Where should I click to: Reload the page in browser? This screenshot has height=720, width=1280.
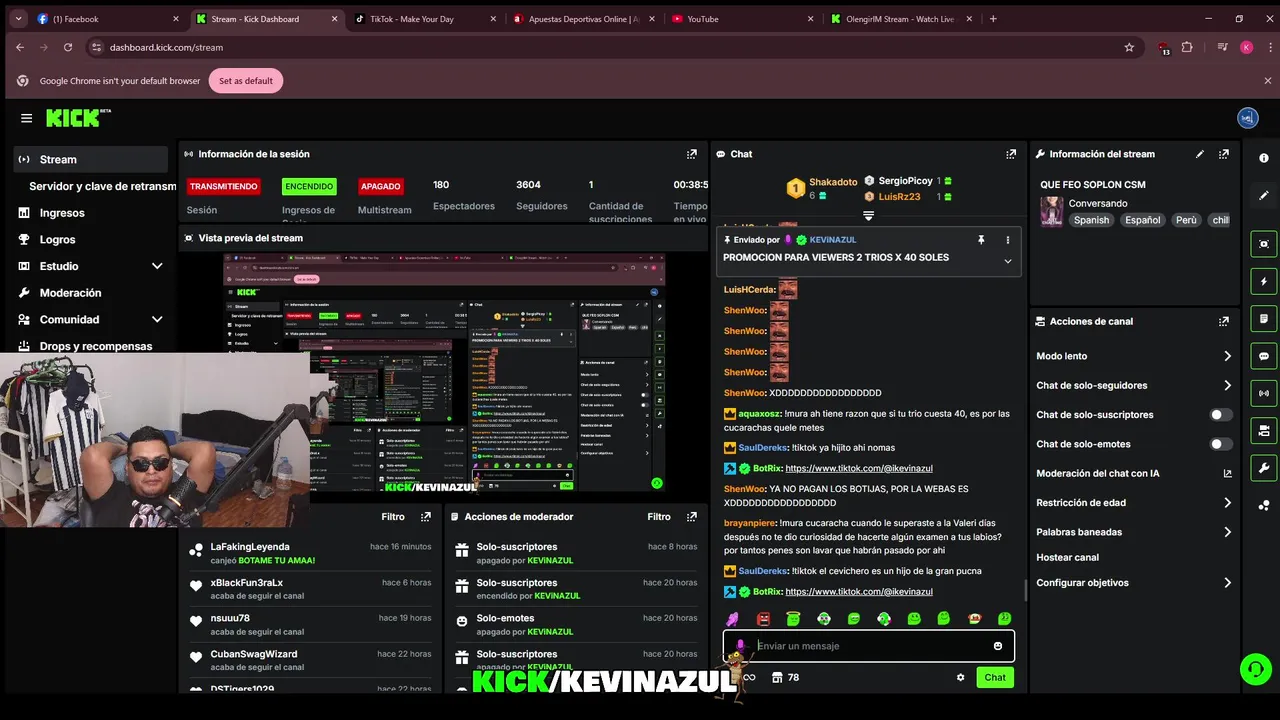click(68, 47)
